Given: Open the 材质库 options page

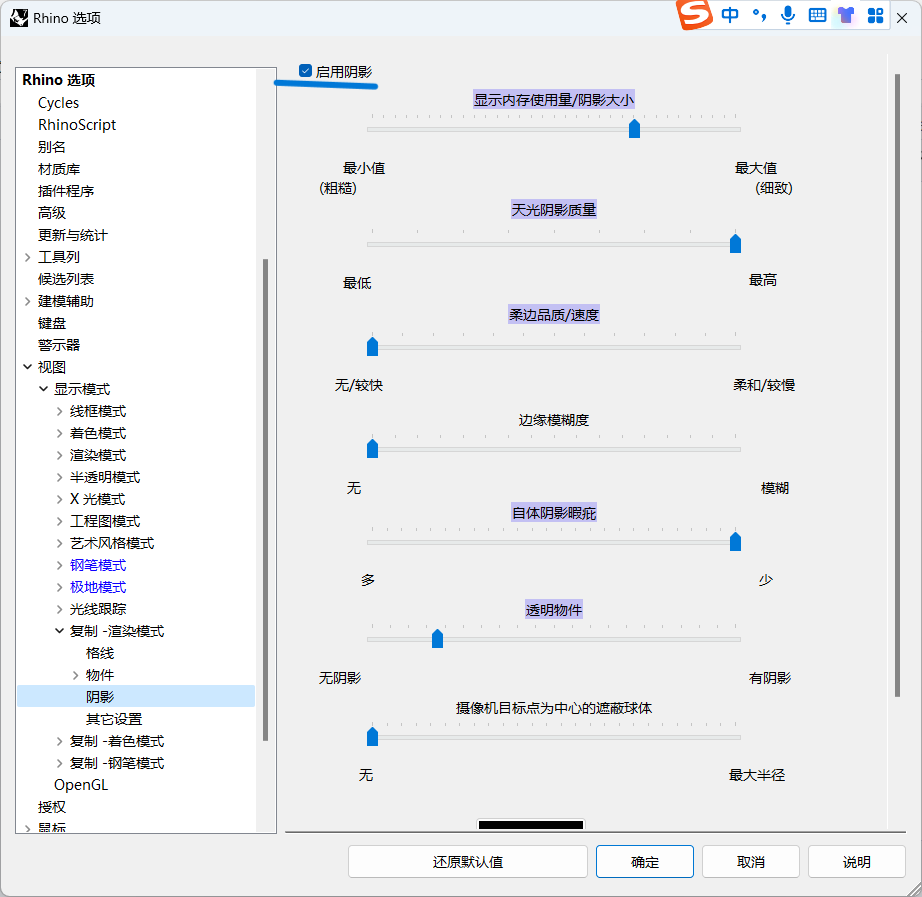Looking at the screenshot, I should [59, 169].
